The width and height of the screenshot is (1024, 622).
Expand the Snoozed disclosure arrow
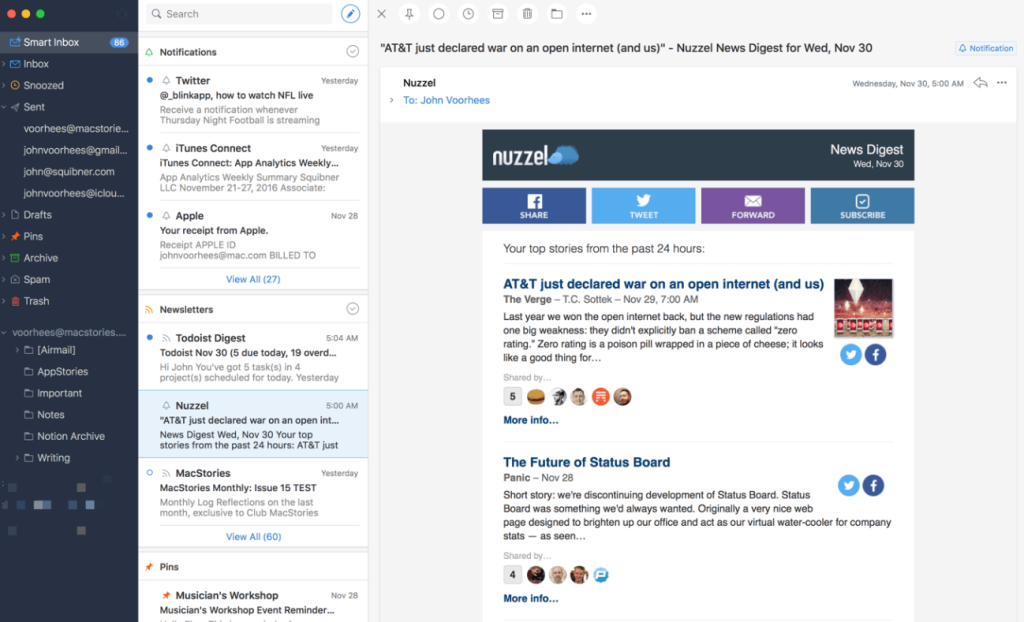click(x=4, y=86)
